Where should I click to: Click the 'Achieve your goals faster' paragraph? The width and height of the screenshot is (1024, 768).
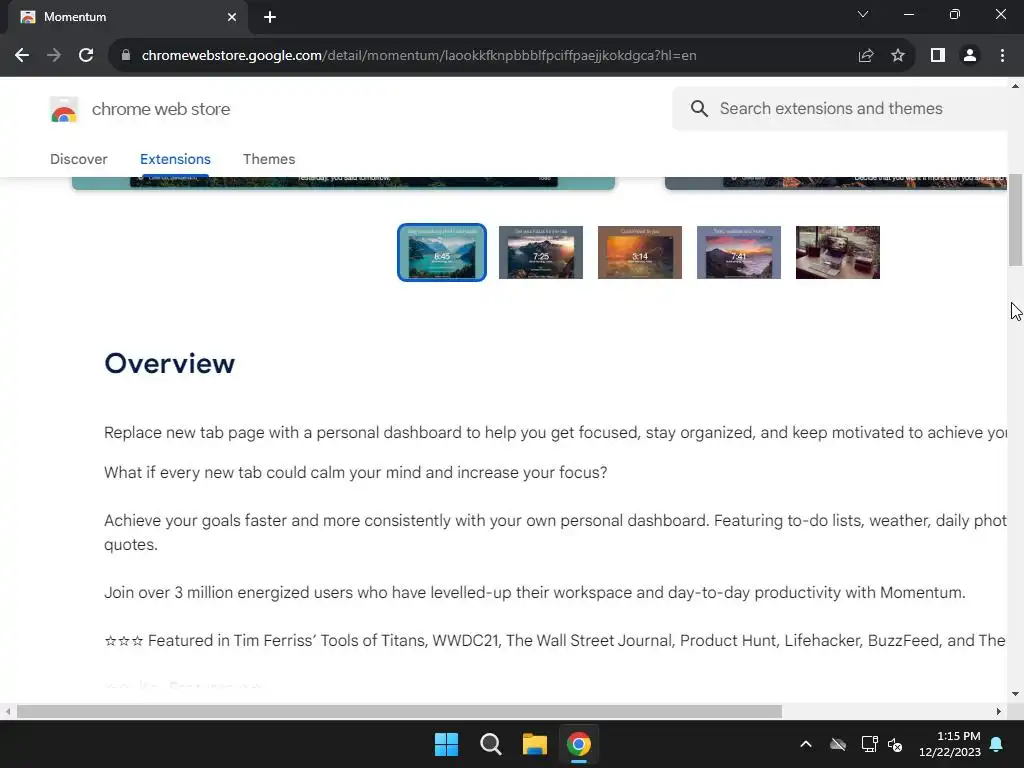555,533
